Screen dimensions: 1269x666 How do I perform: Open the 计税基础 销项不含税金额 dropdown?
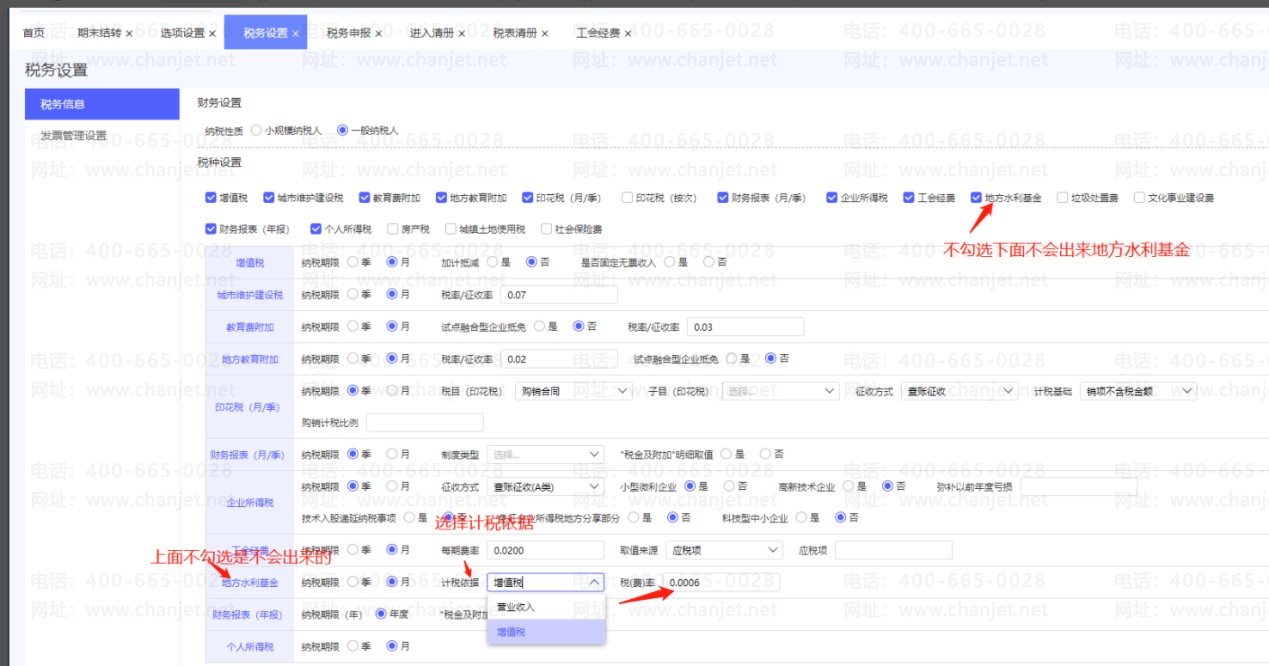1141,391
